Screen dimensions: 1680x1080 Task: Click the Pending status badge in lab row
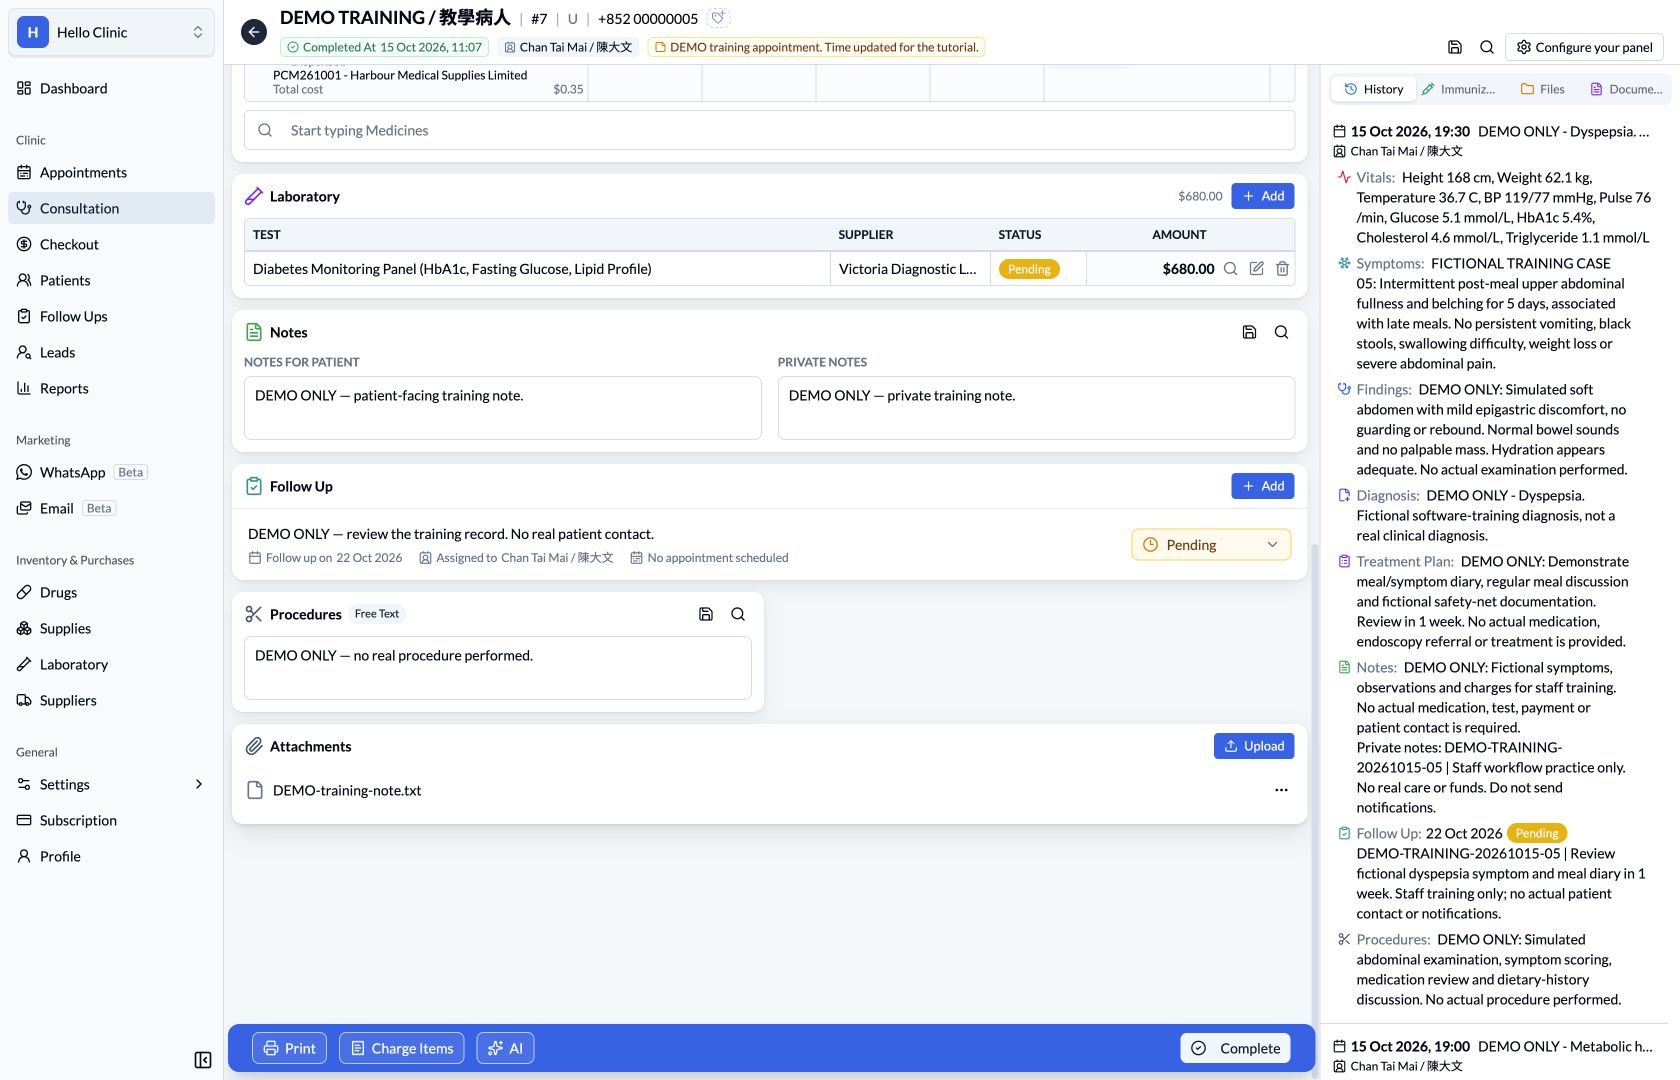coord(1029,269)
